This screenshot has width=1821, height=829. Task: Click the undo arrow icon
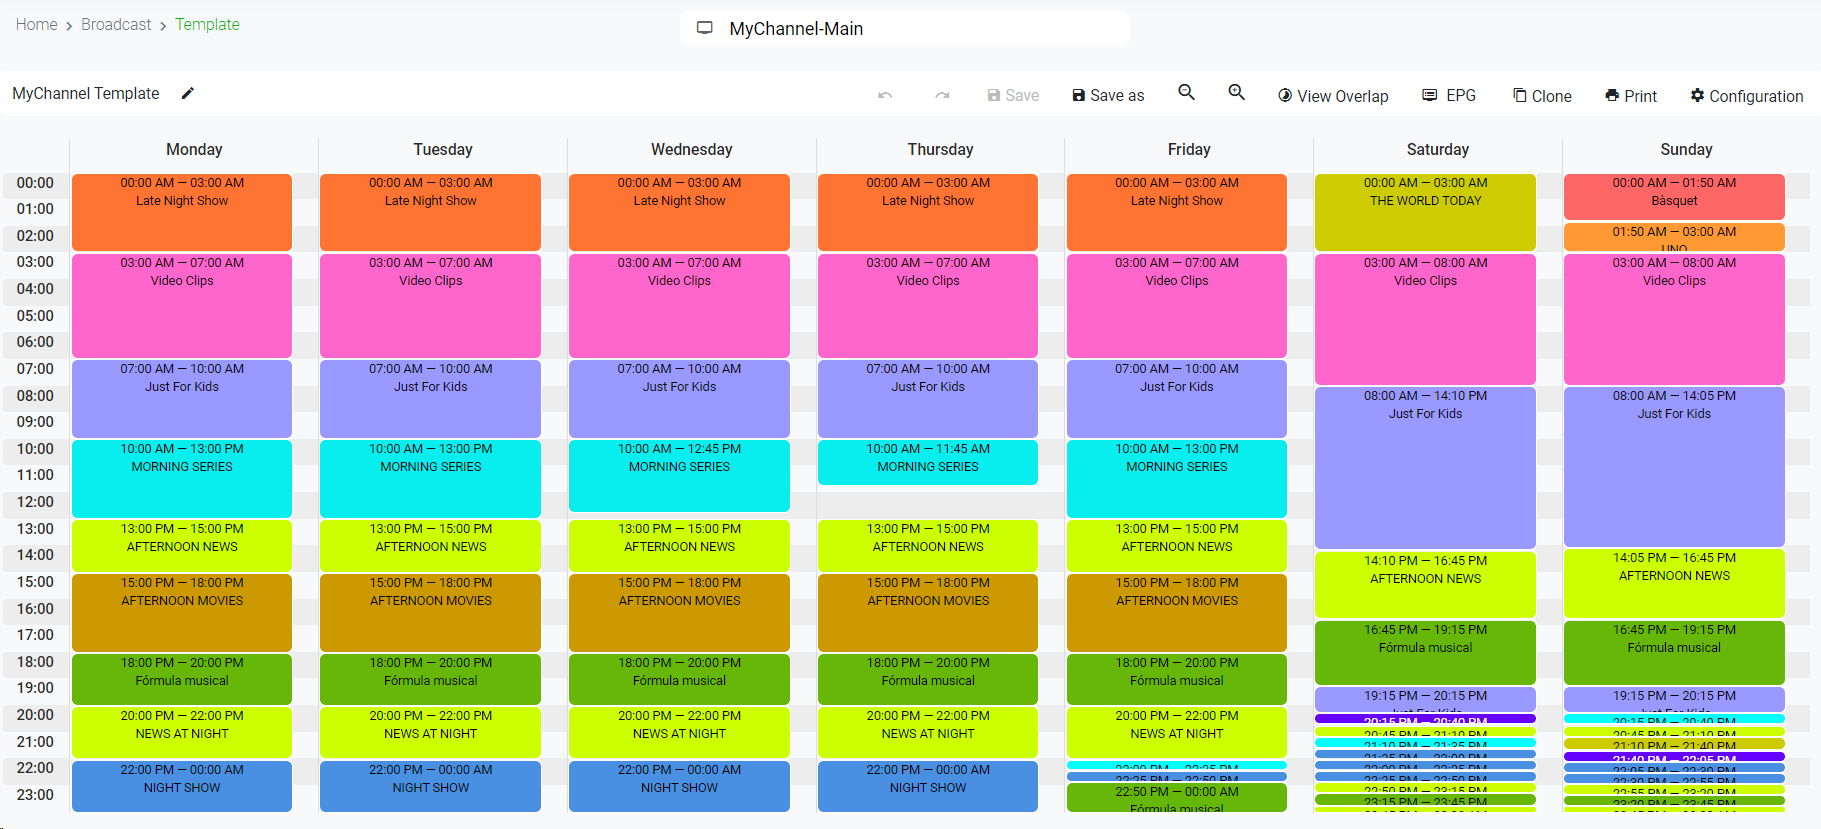(885, 96)
